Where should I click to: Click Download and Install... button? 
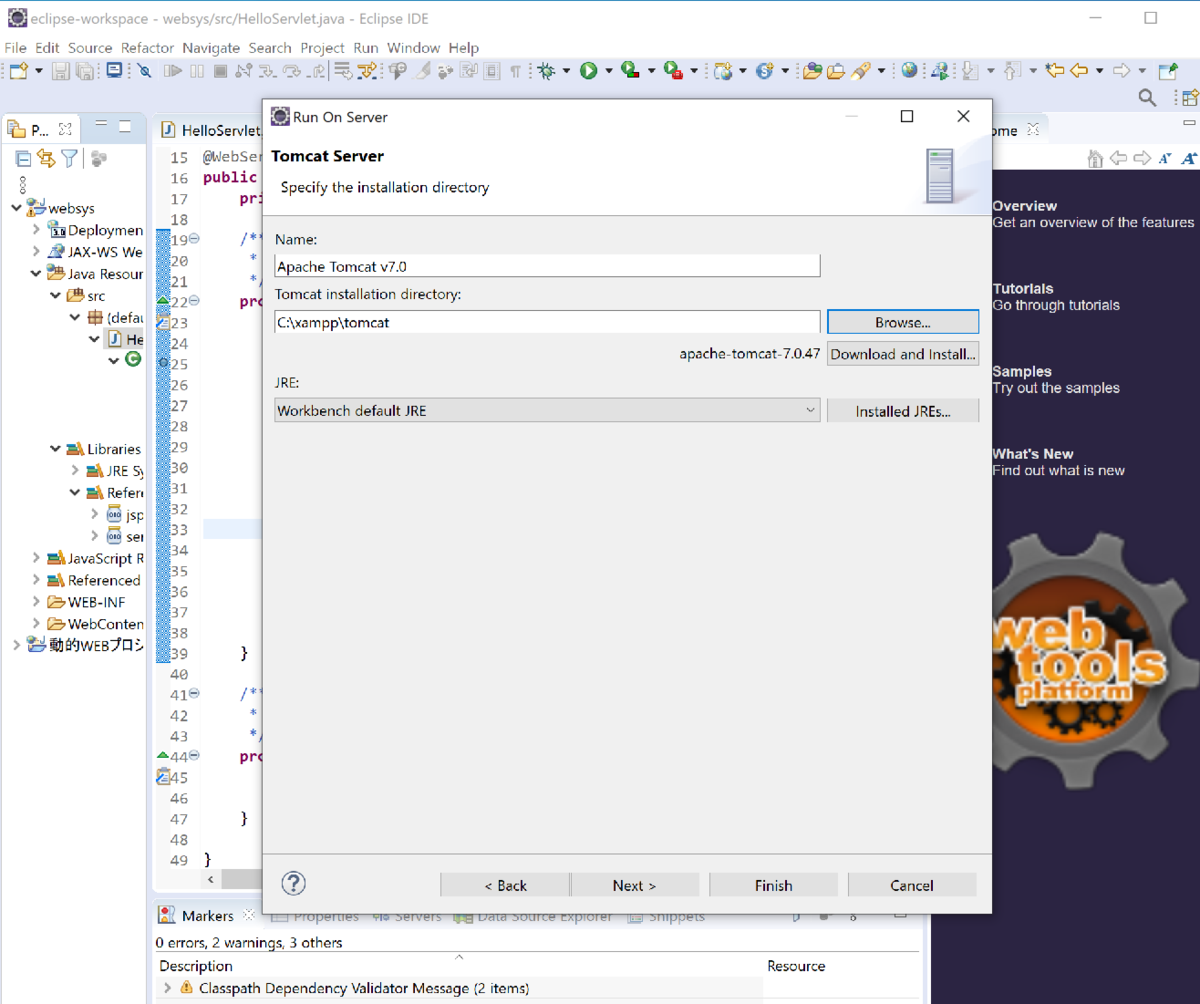coord(903,354)
